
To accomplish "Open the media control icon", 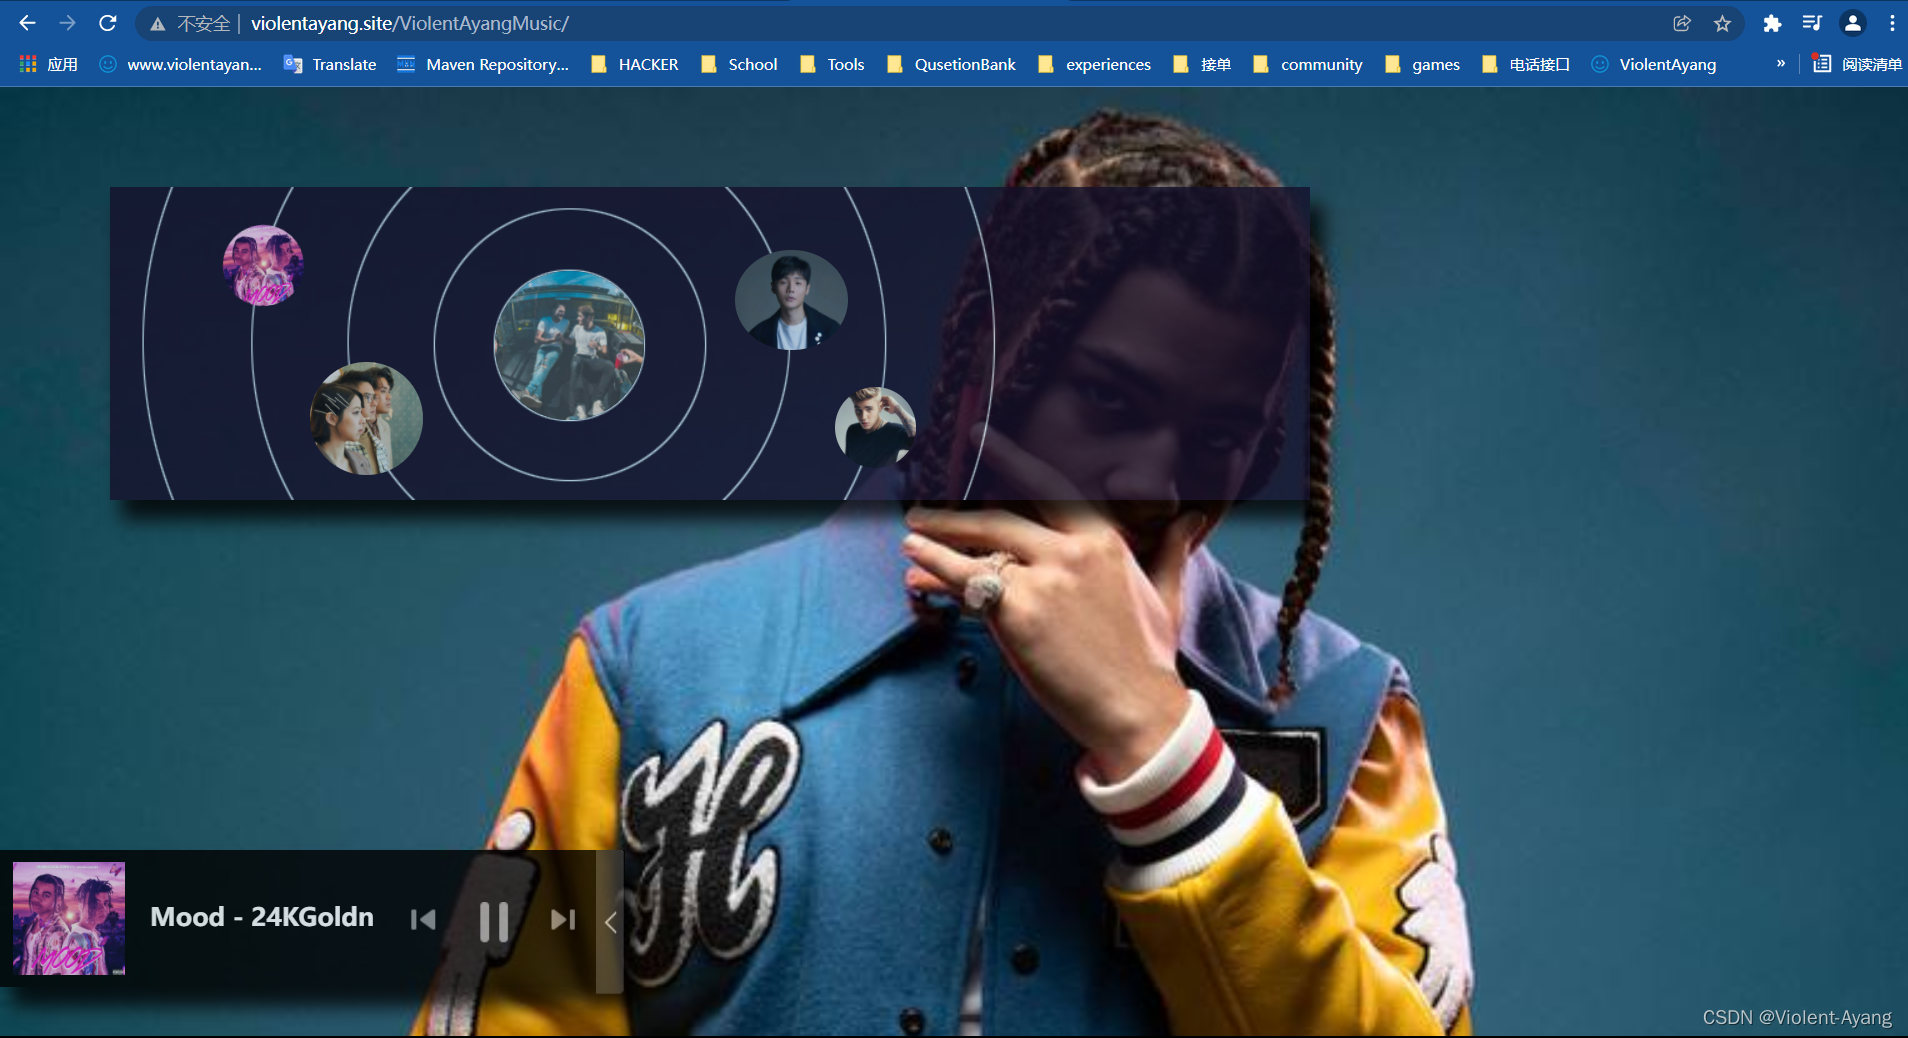I will (1812, 23).
